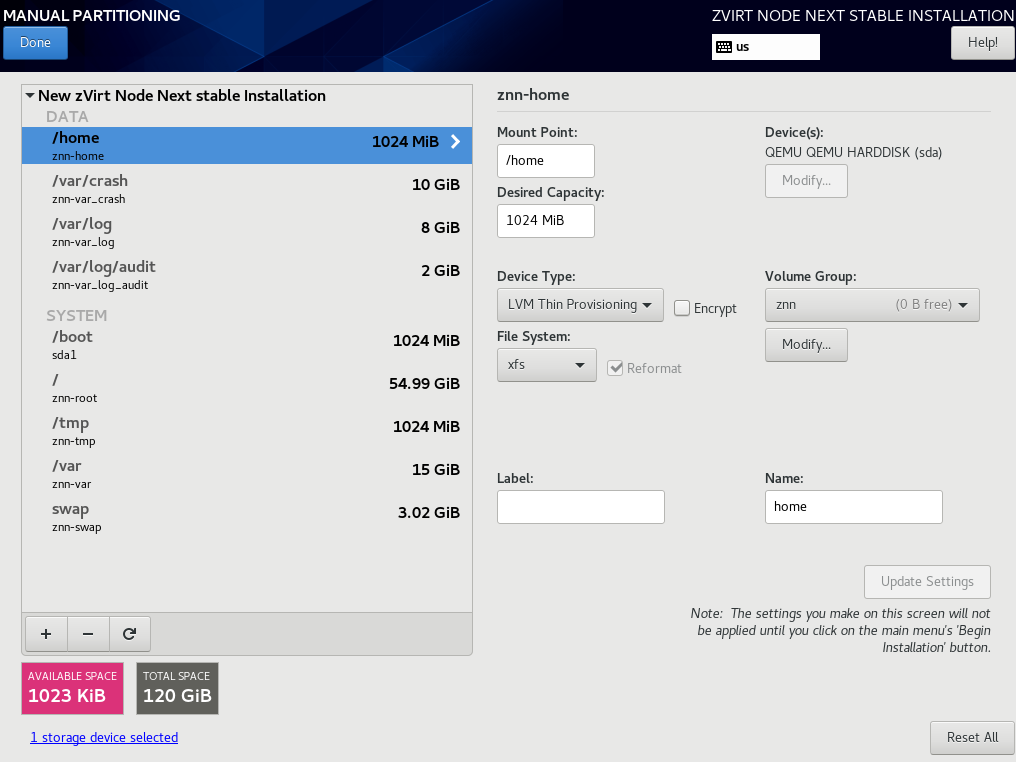Open the '1 storage device selected' link
This screenshot has width=1016, height=762.
coord(104,737)
